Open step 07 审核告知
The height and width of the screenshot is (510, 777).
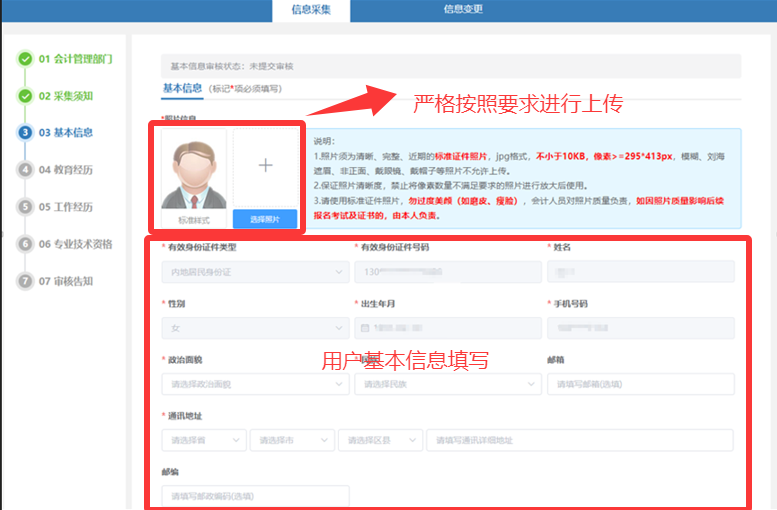click(66, 282)
